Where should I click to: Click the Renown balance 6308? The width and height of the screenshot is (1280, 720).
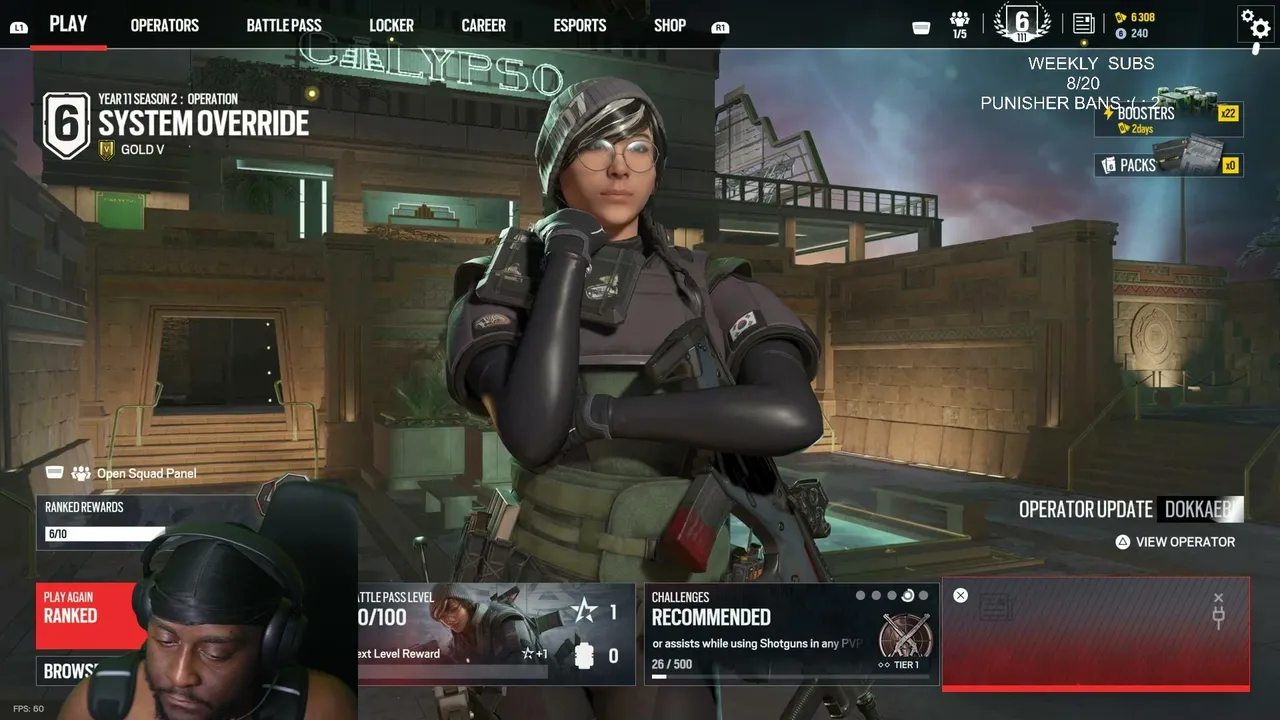click(x=1135, y=17)
